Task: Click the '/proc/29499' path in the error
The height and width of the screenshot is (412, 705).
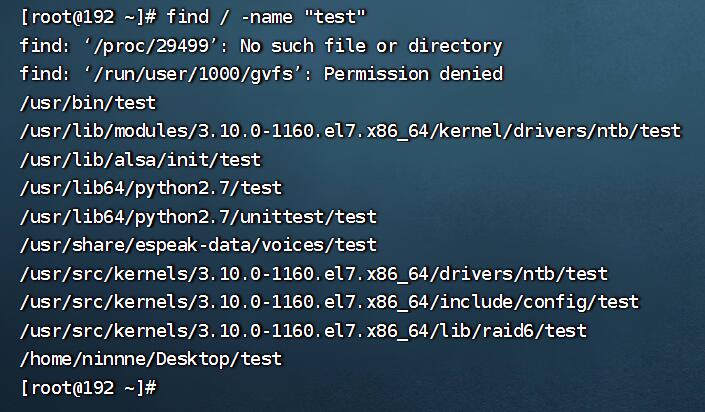Action: point(149,46)
